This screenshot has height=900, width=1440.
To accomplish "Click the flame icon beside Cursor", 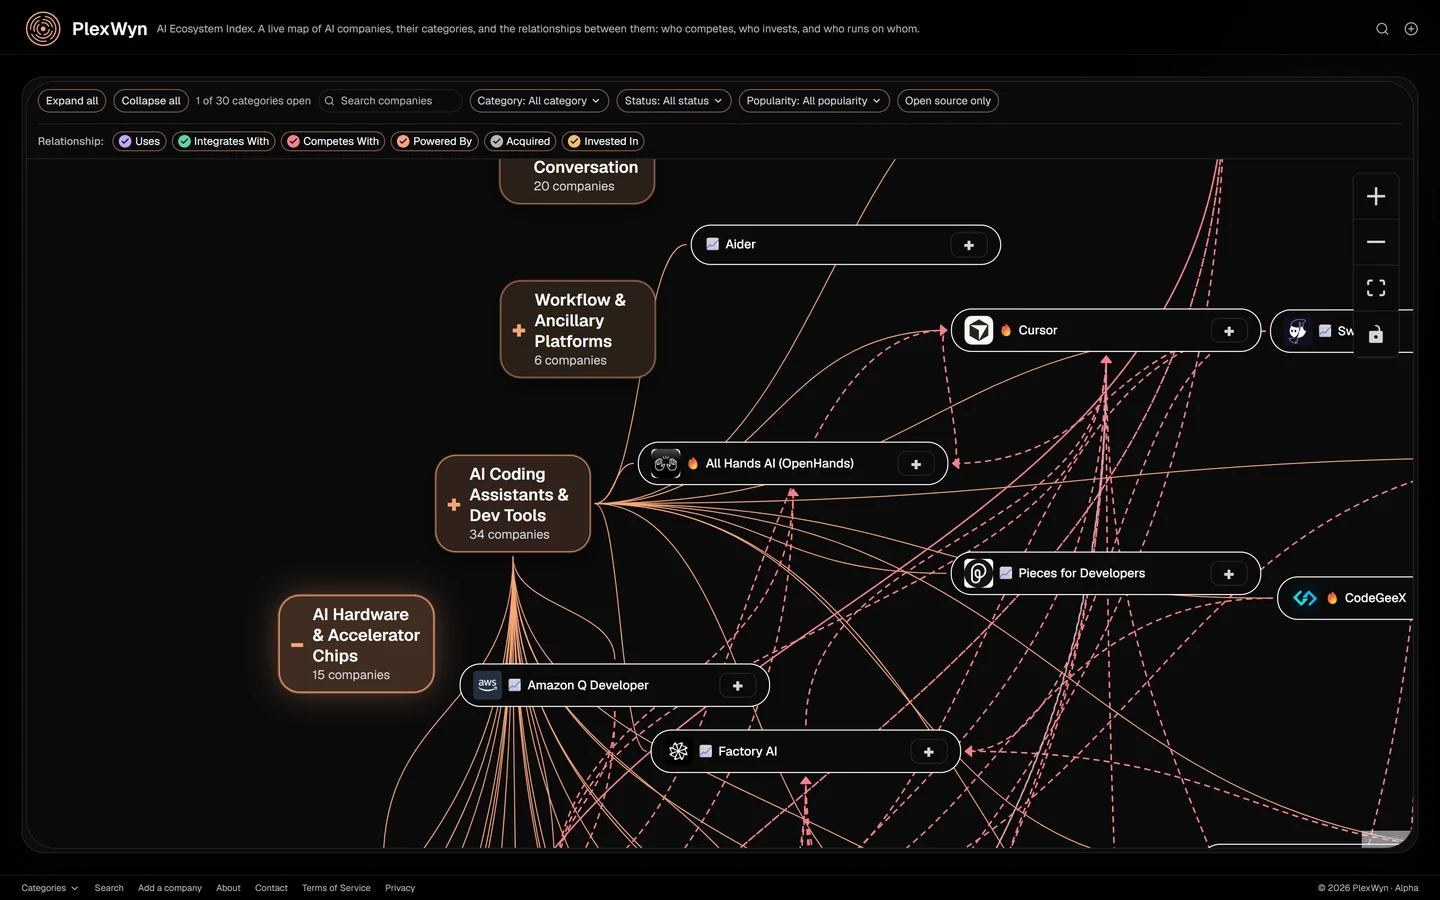I will pyautogui.click(x=1006, y=330).
